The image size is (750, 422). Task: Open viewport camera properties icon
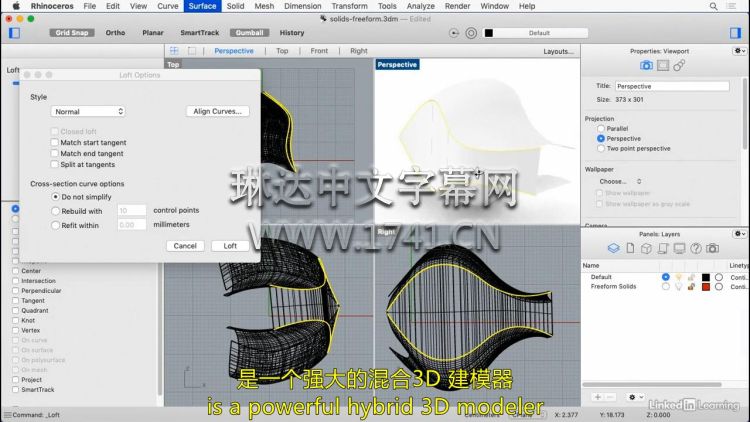(646, 65)
